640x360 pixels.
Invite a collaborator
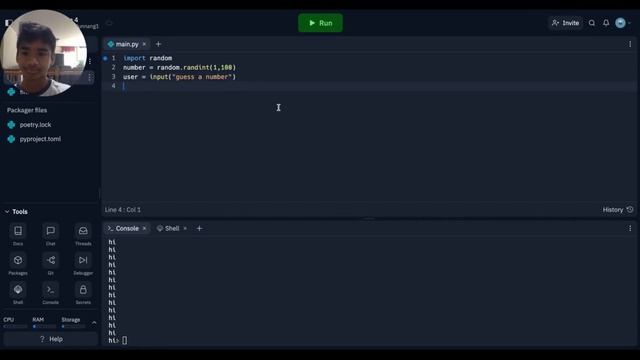click(566, 23)
